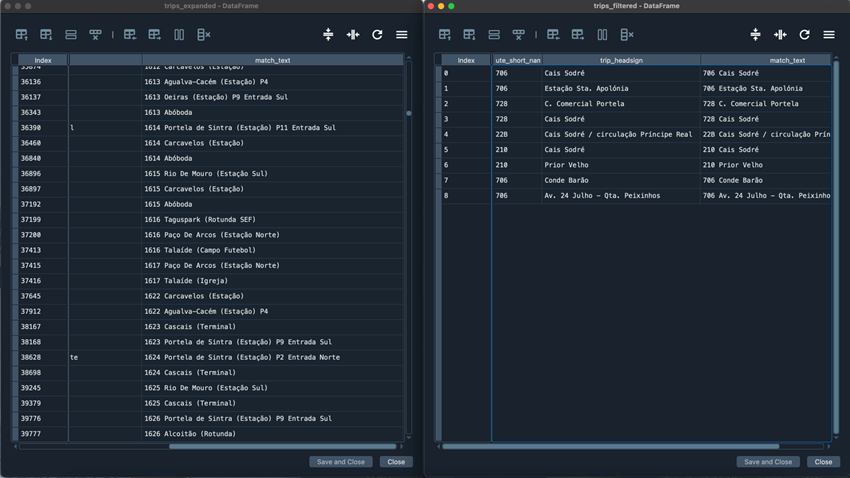The image size is (850, 478).
Task: Click insert row below in trips_expanded window
Action: tap(46, 35)
